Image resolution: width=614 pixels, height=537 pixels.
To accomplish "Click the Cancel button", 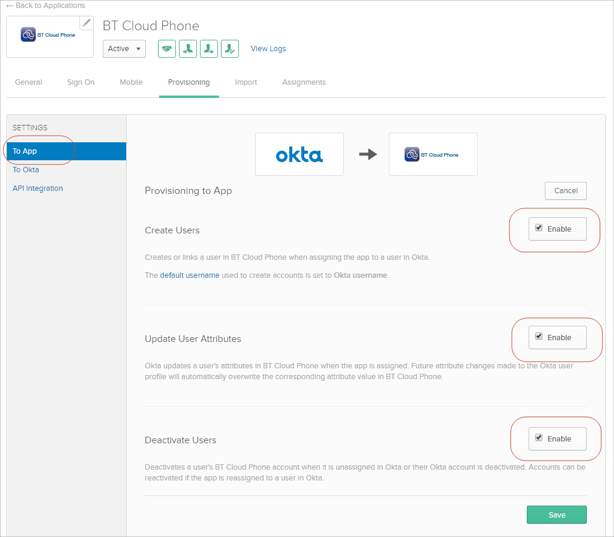I will pos(565,190).
